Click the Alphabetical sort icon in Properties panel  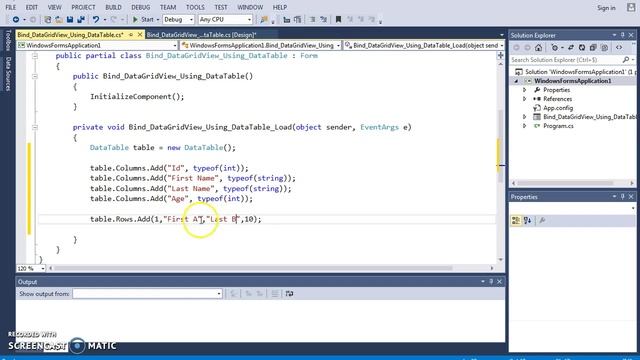(527, 221)
